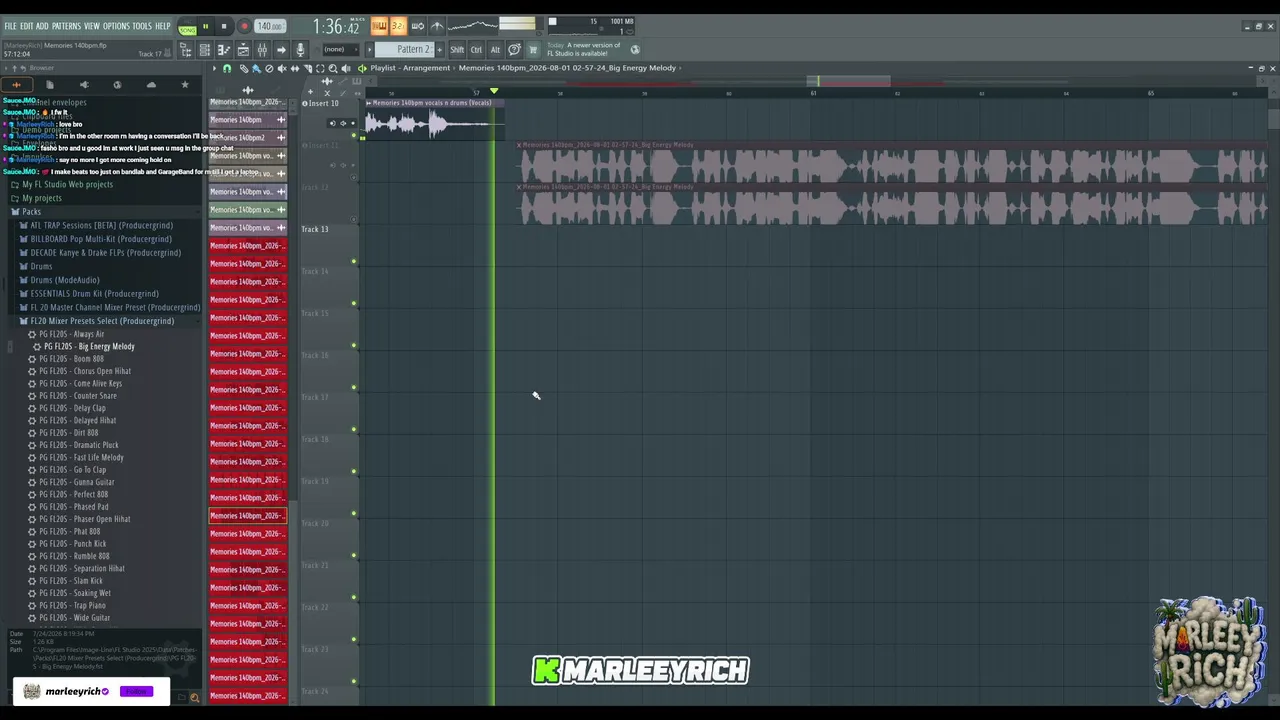This screenshot has width=1280, height=720.
Task: Select the Playback speaker tool in playlist
Action: point(346,68)
